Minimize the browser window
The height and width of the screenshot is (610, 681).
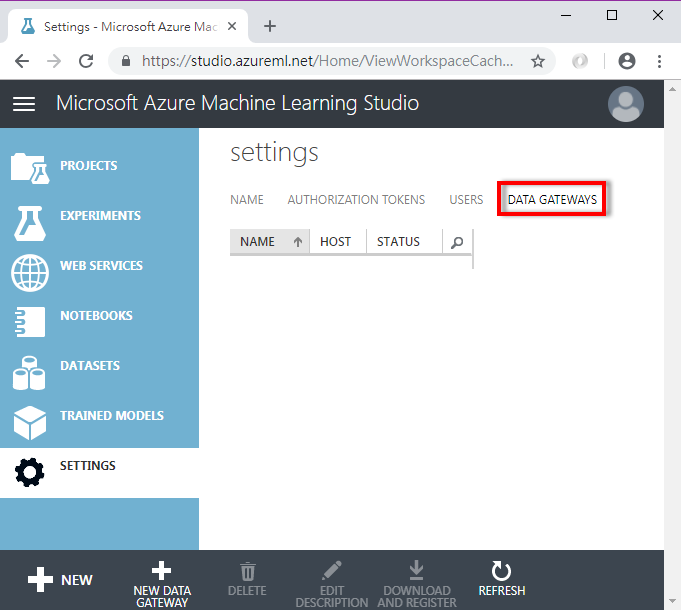pos(566,15)
